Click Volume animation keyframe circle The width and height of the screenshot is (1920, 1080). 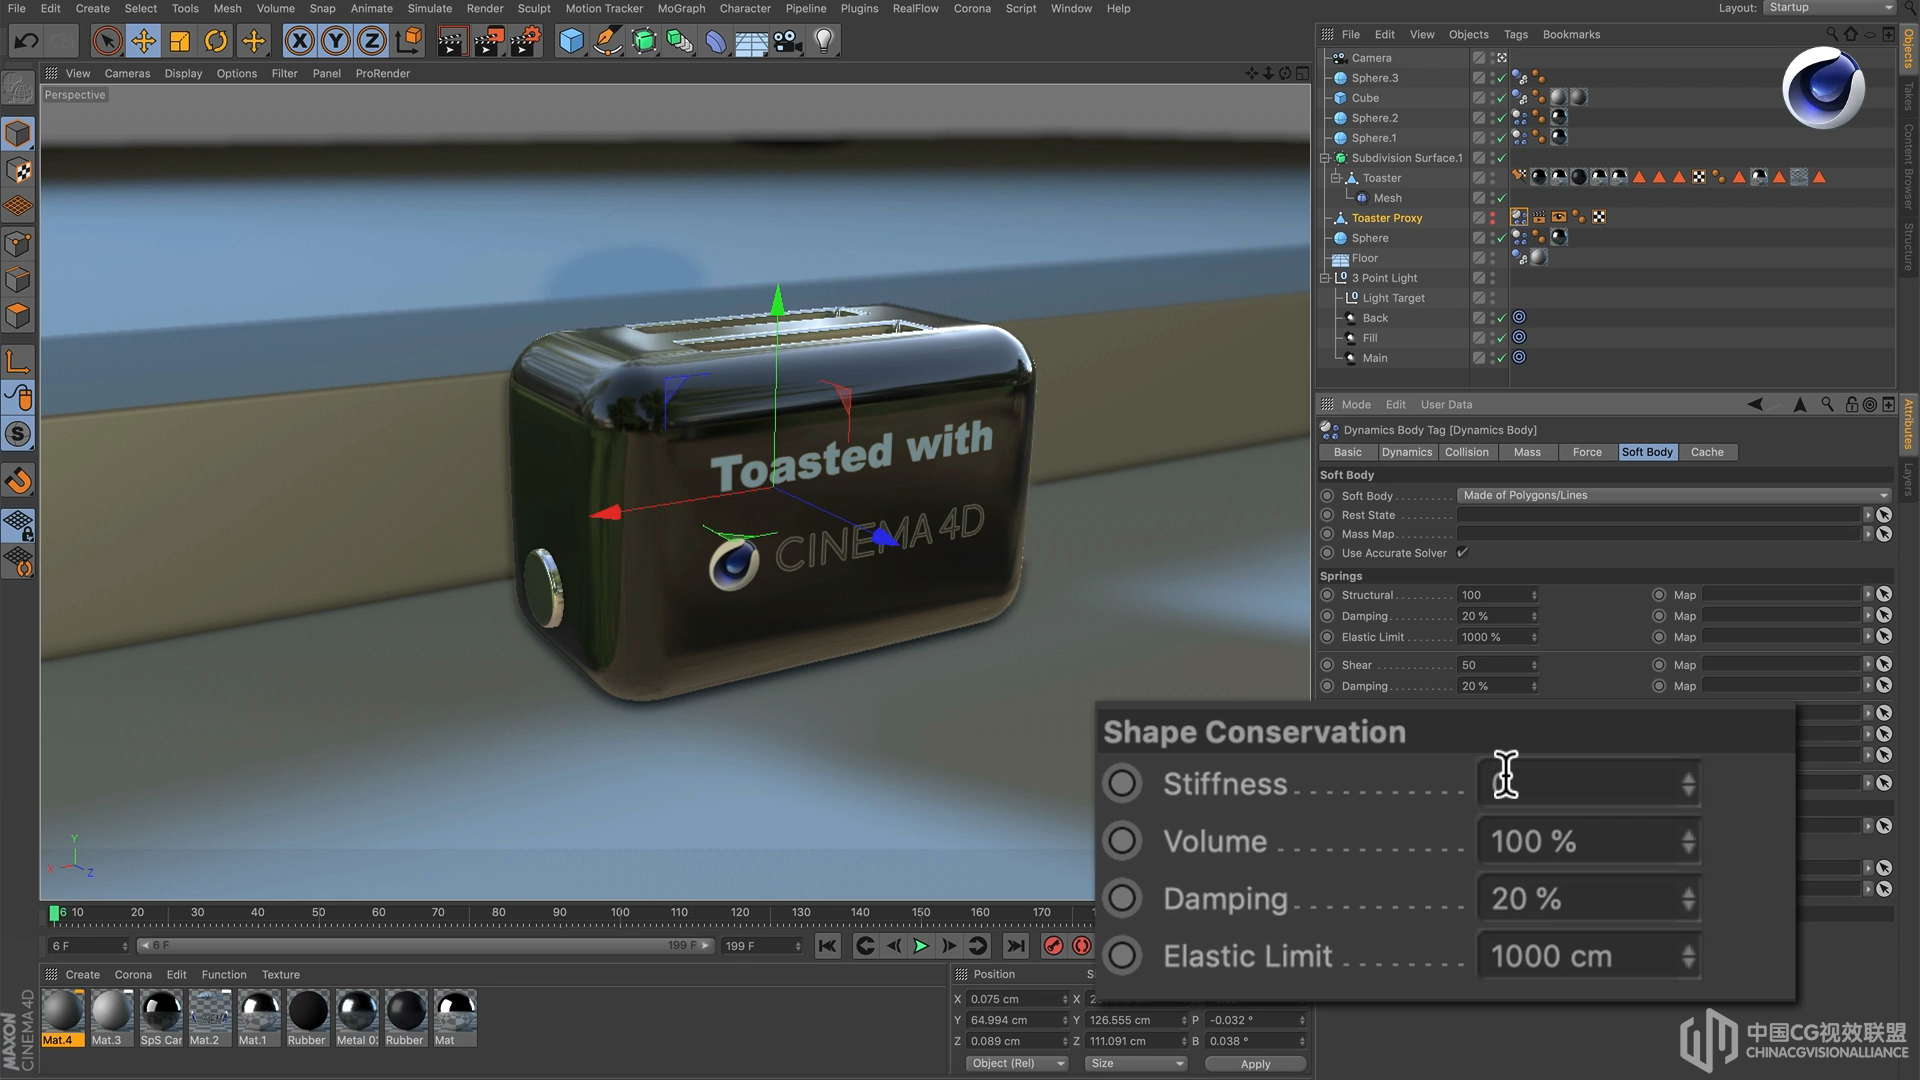(1122, 841)
